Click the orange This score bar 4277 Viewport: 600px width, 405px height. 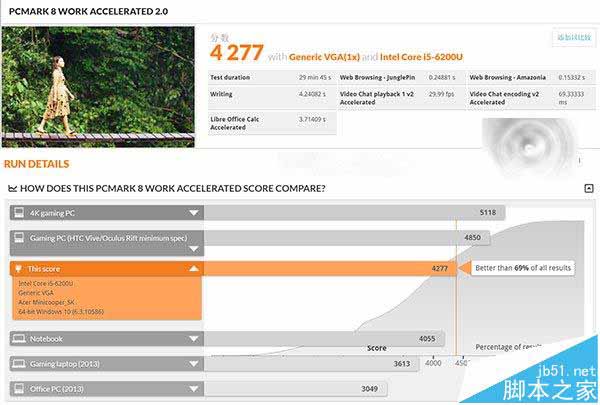(x=330, y=268)
